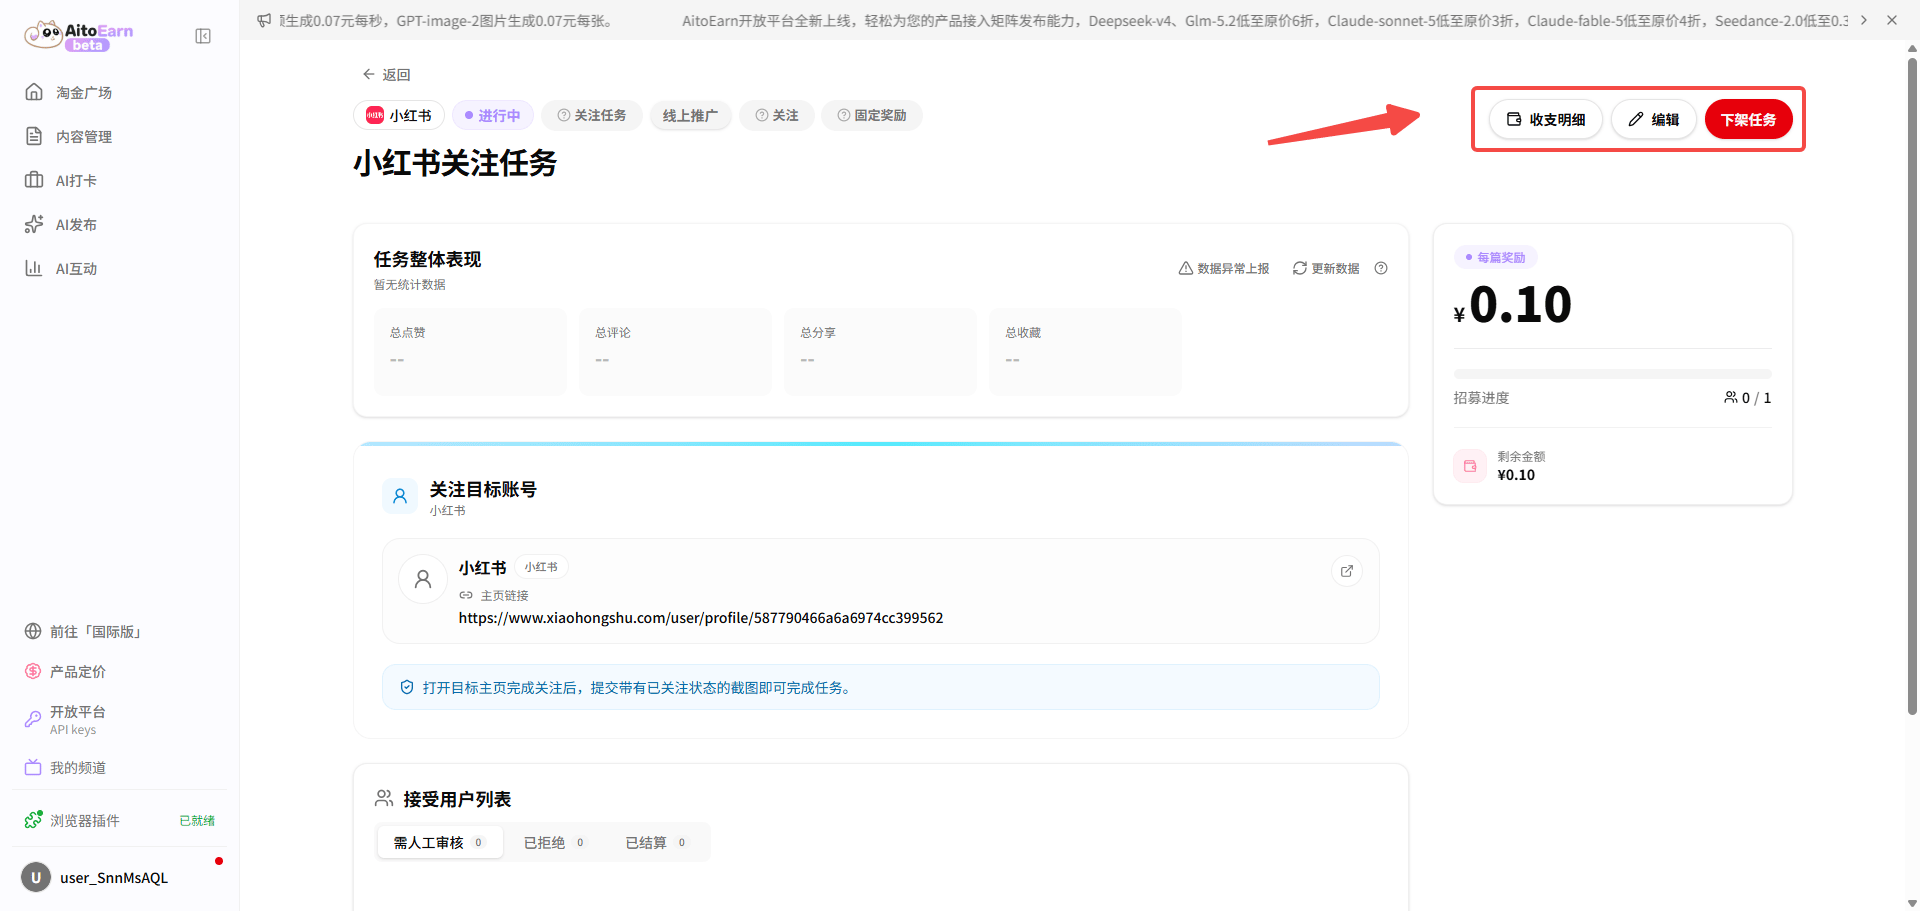The height and width of the screenshot is (911, 1920).
Task: Click the red 下架任务 button
Action: [1749, 120]
